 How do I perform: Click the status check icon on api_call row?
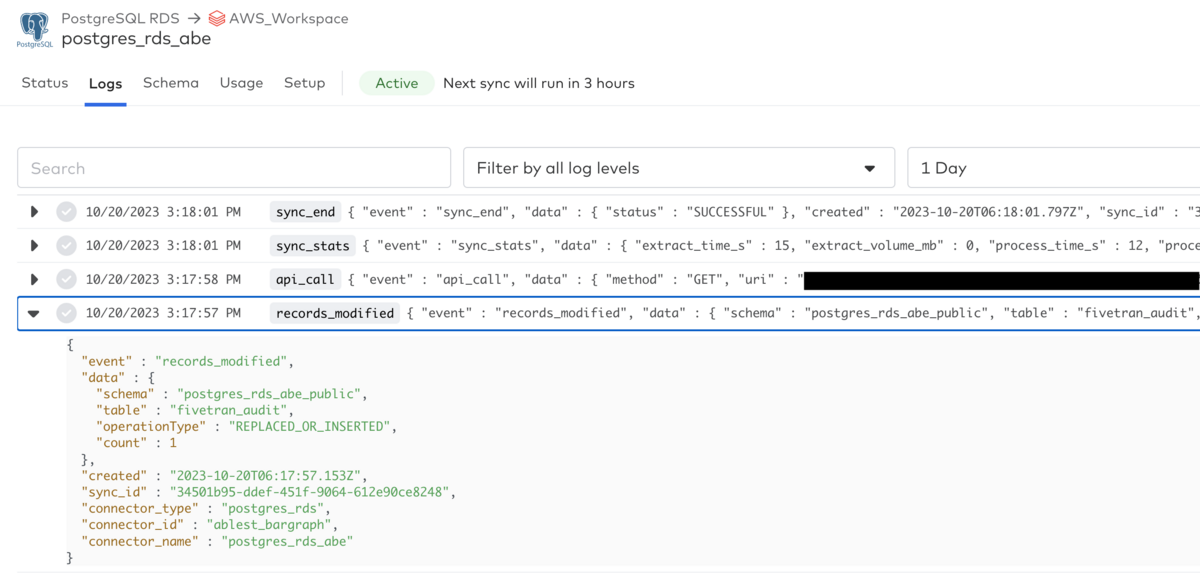[x=66, y=280]
